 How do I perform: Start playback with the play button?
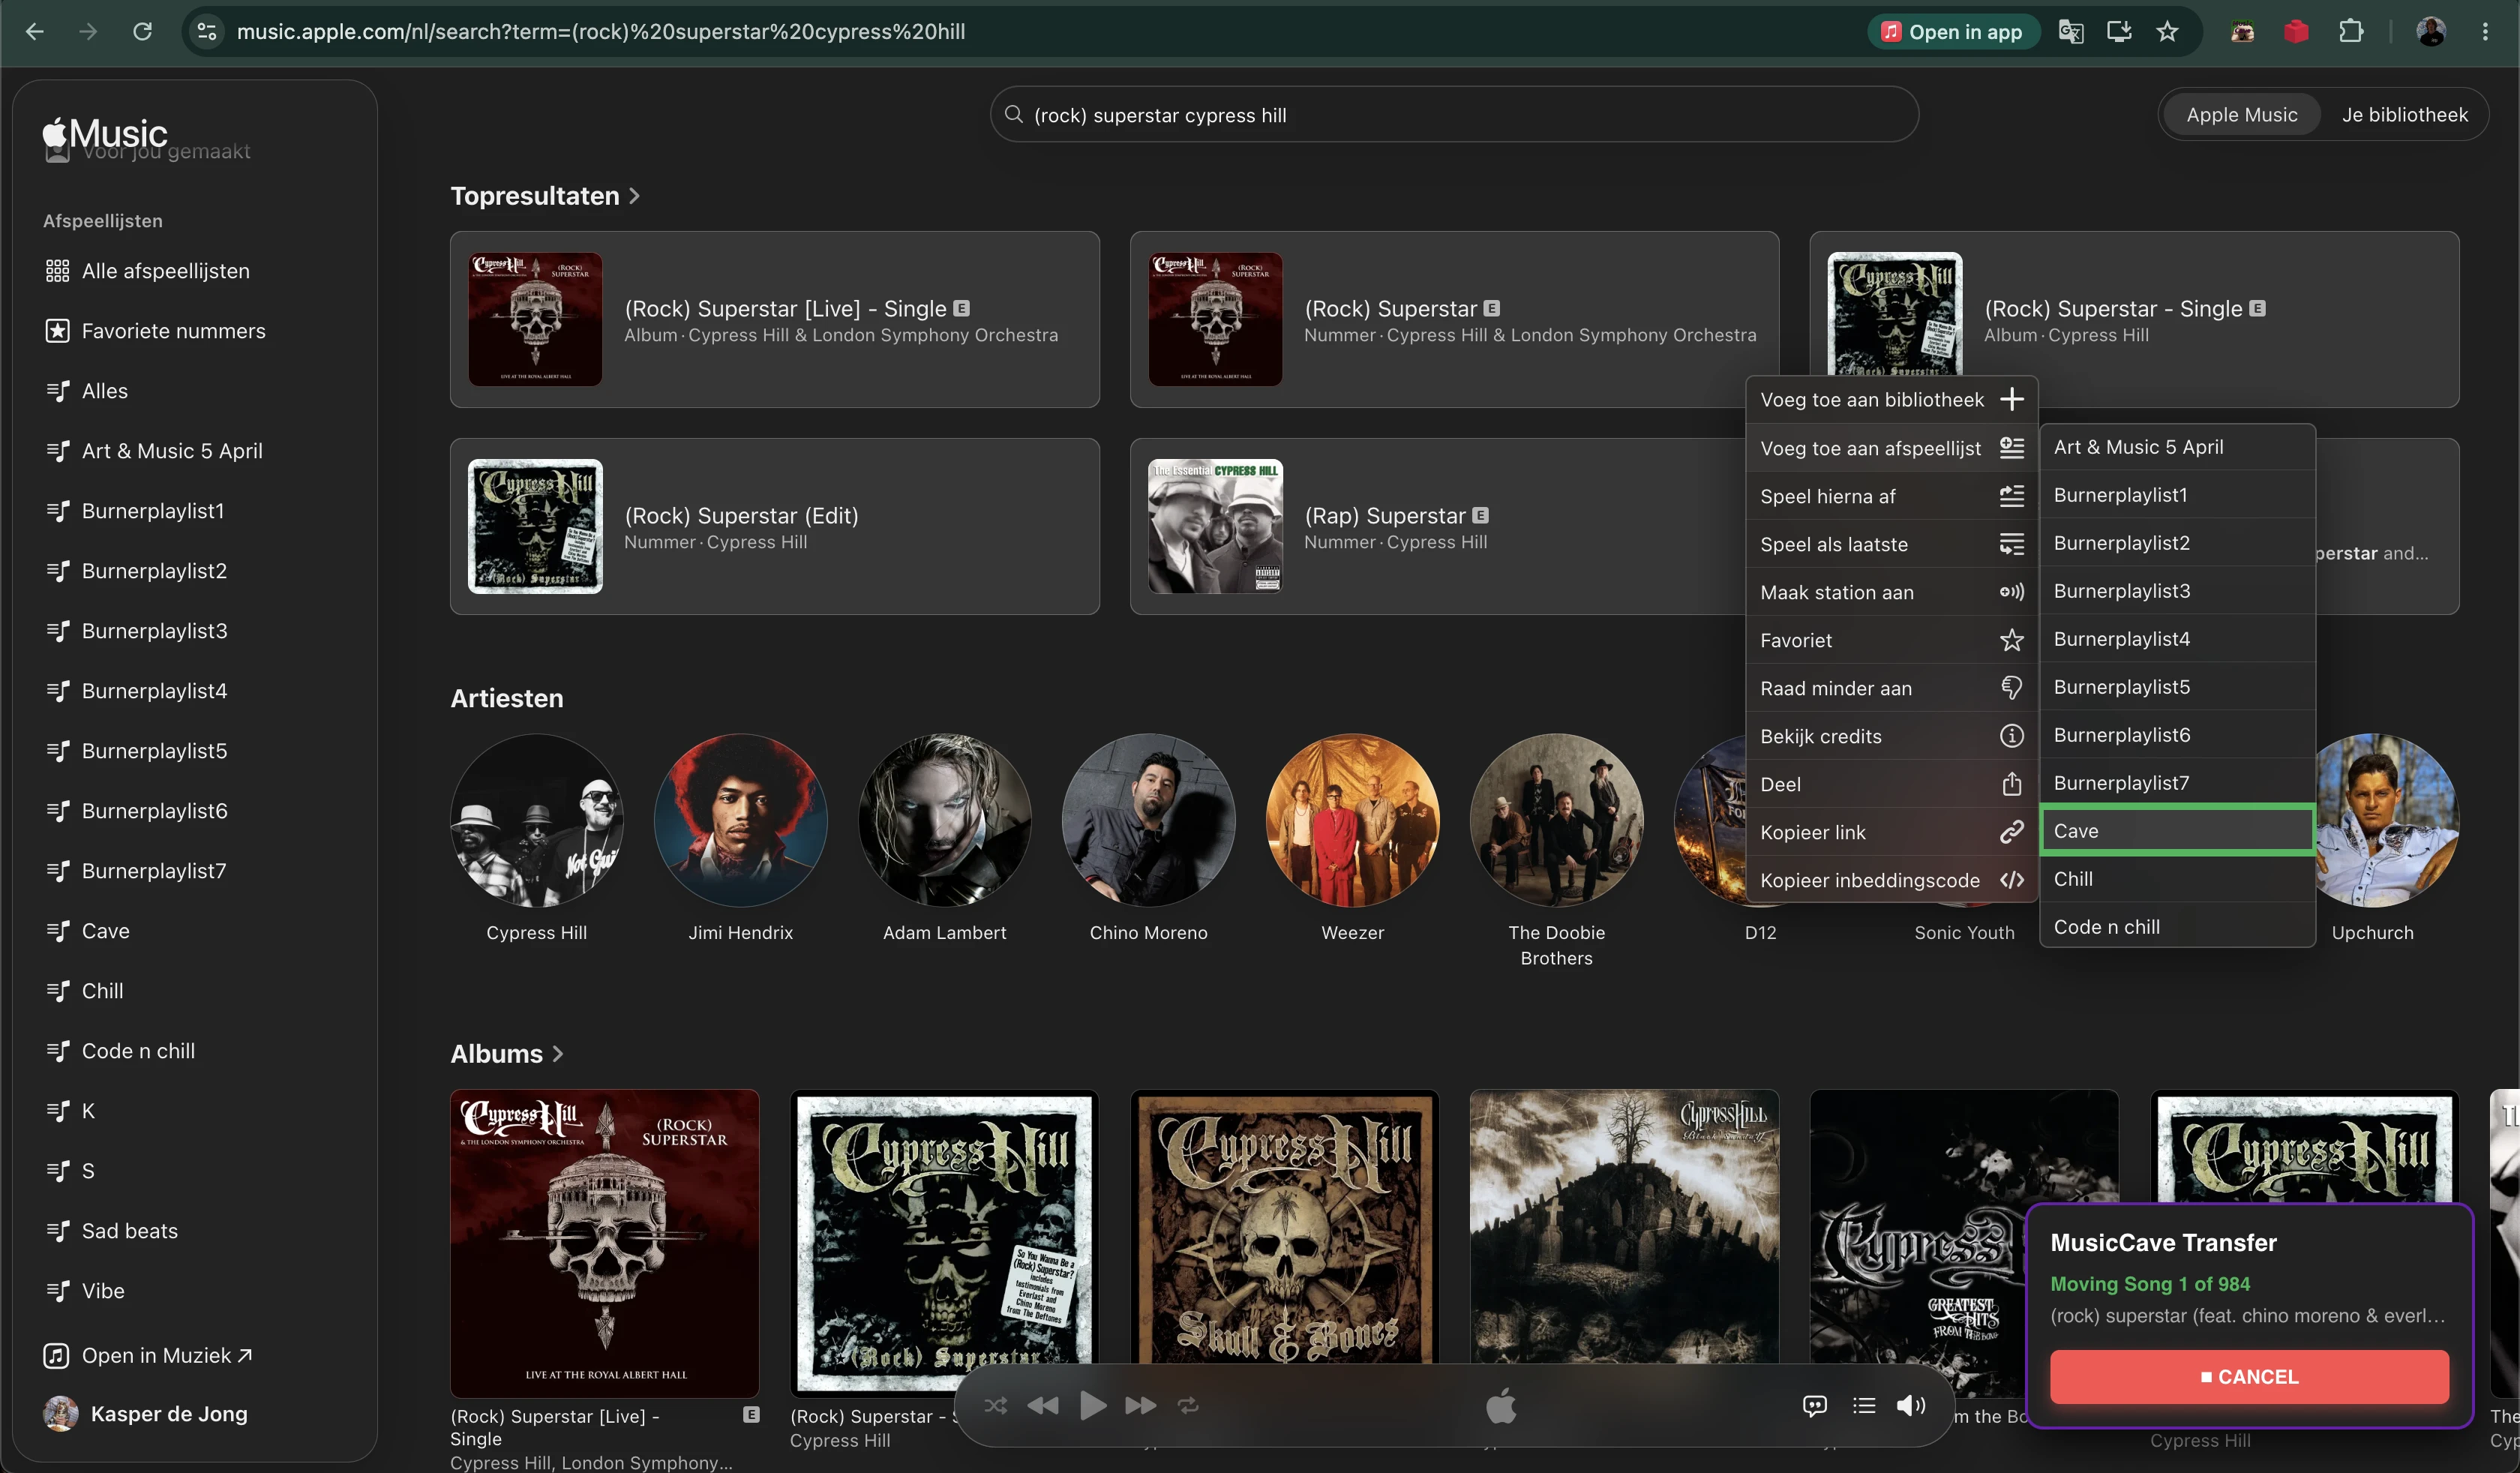[x=1093, y=1405]
